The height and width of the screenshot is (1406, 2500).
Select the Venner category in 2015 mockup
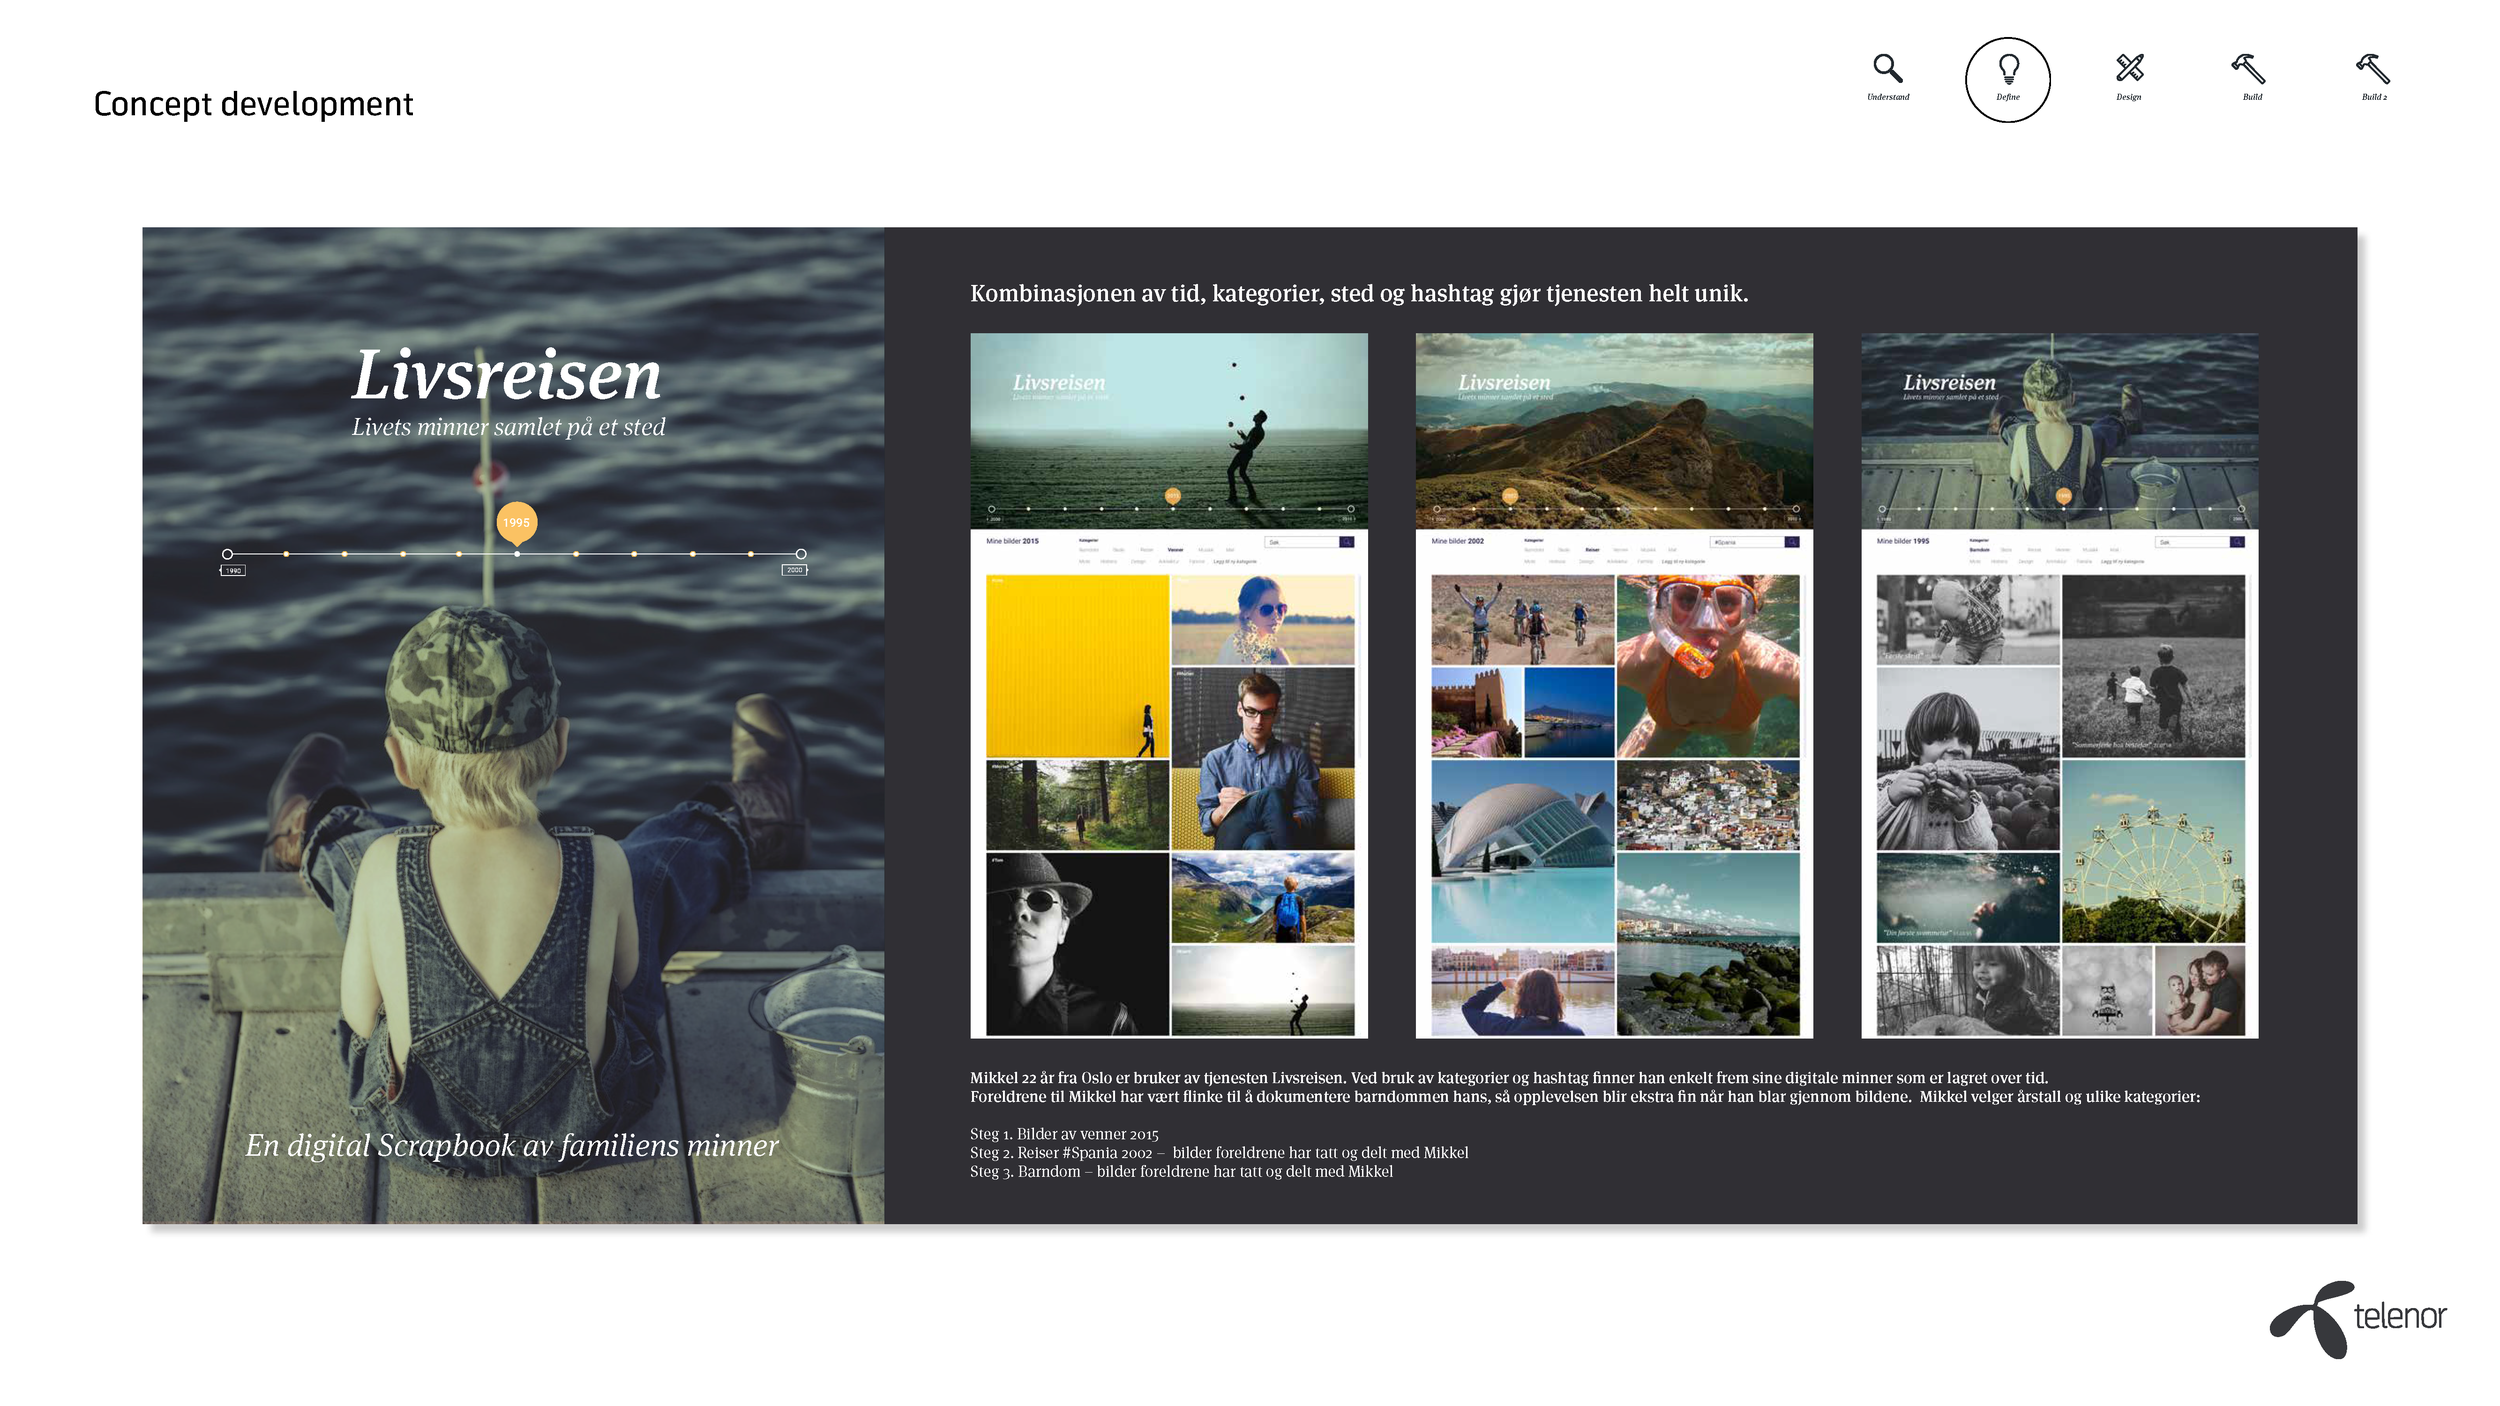[1175, 550]
